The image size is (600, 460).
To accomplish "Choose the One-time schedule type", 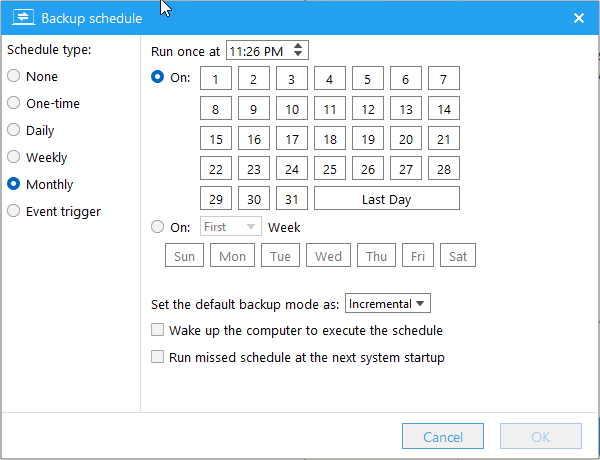I will (14, 103).
